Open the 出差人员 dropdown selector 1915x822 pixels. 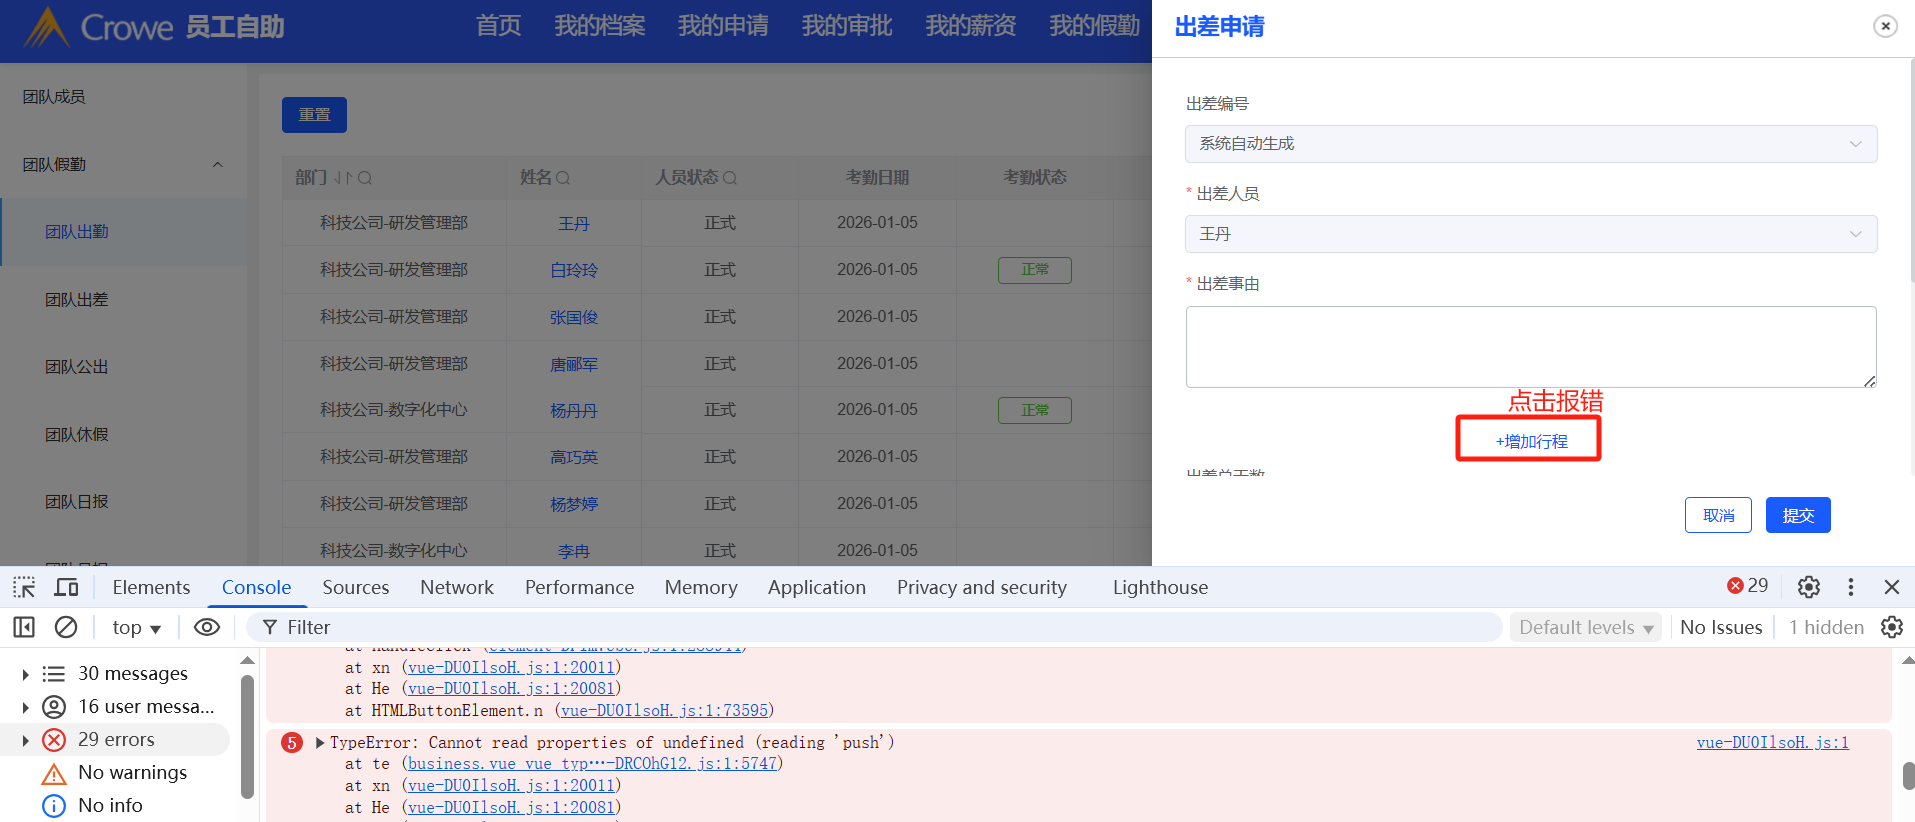tap(1530, 234)
